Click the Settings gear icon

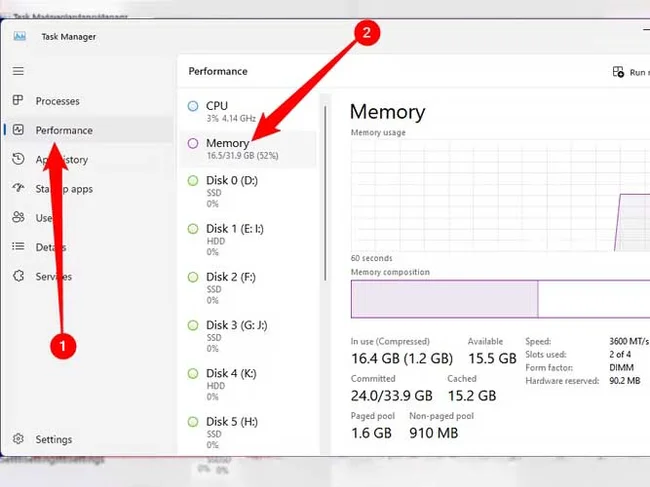click(18, 439)
